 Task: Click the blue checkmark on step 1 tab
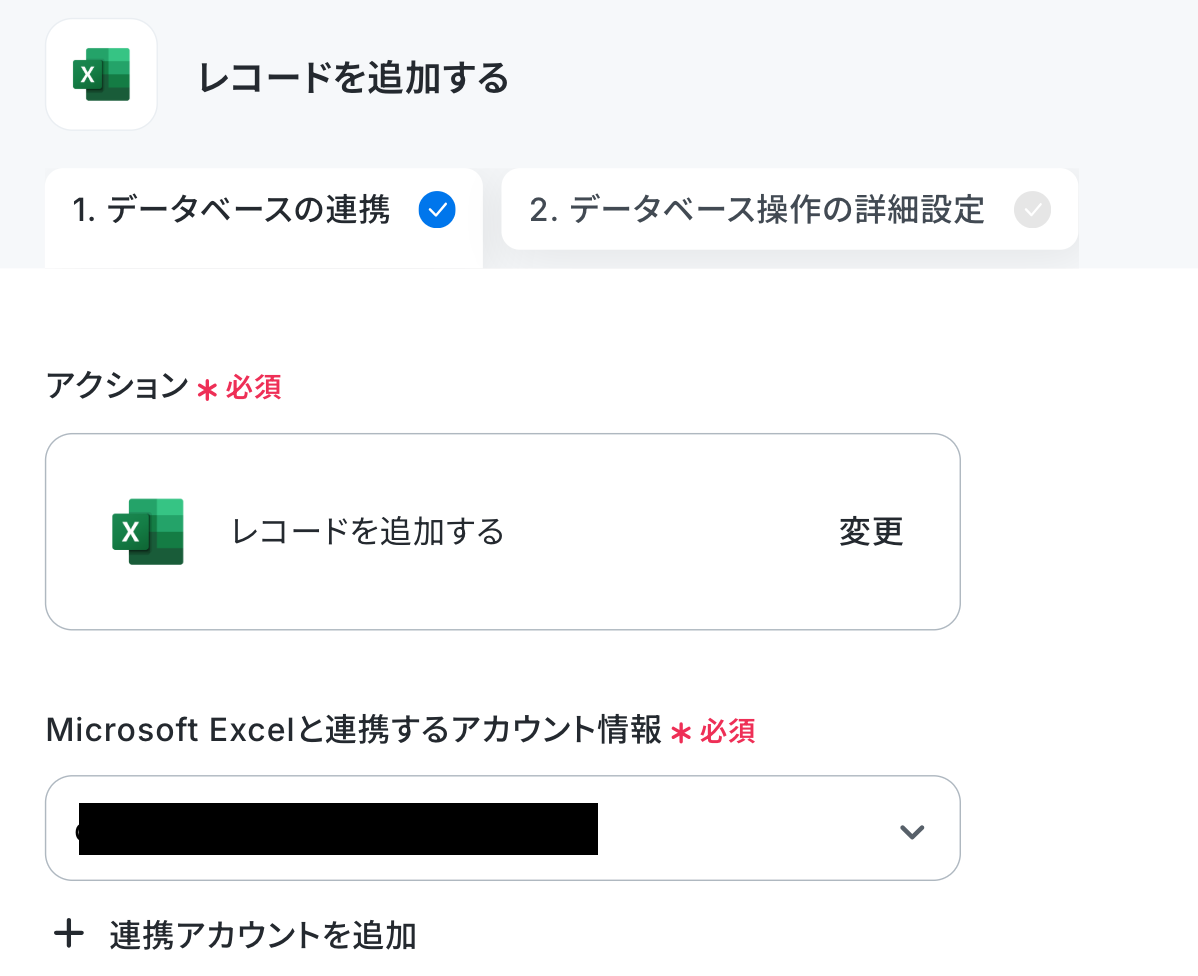[x=437, y=209]
